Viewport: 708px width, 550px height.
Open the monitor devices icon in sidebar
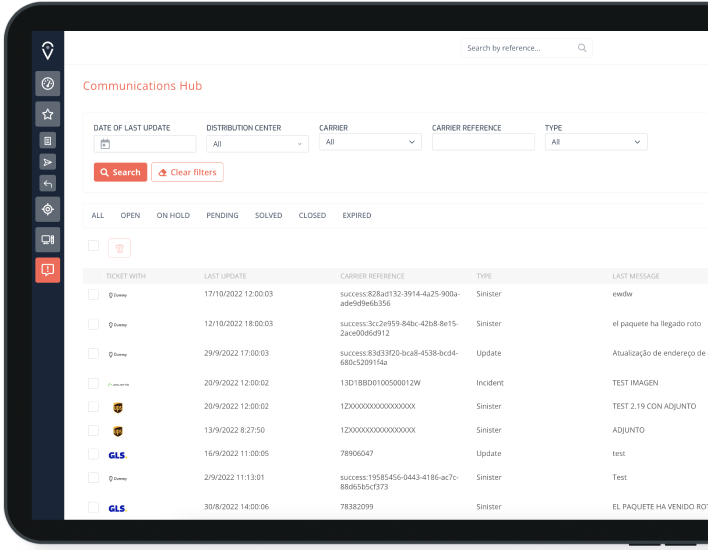pos(47,239)
